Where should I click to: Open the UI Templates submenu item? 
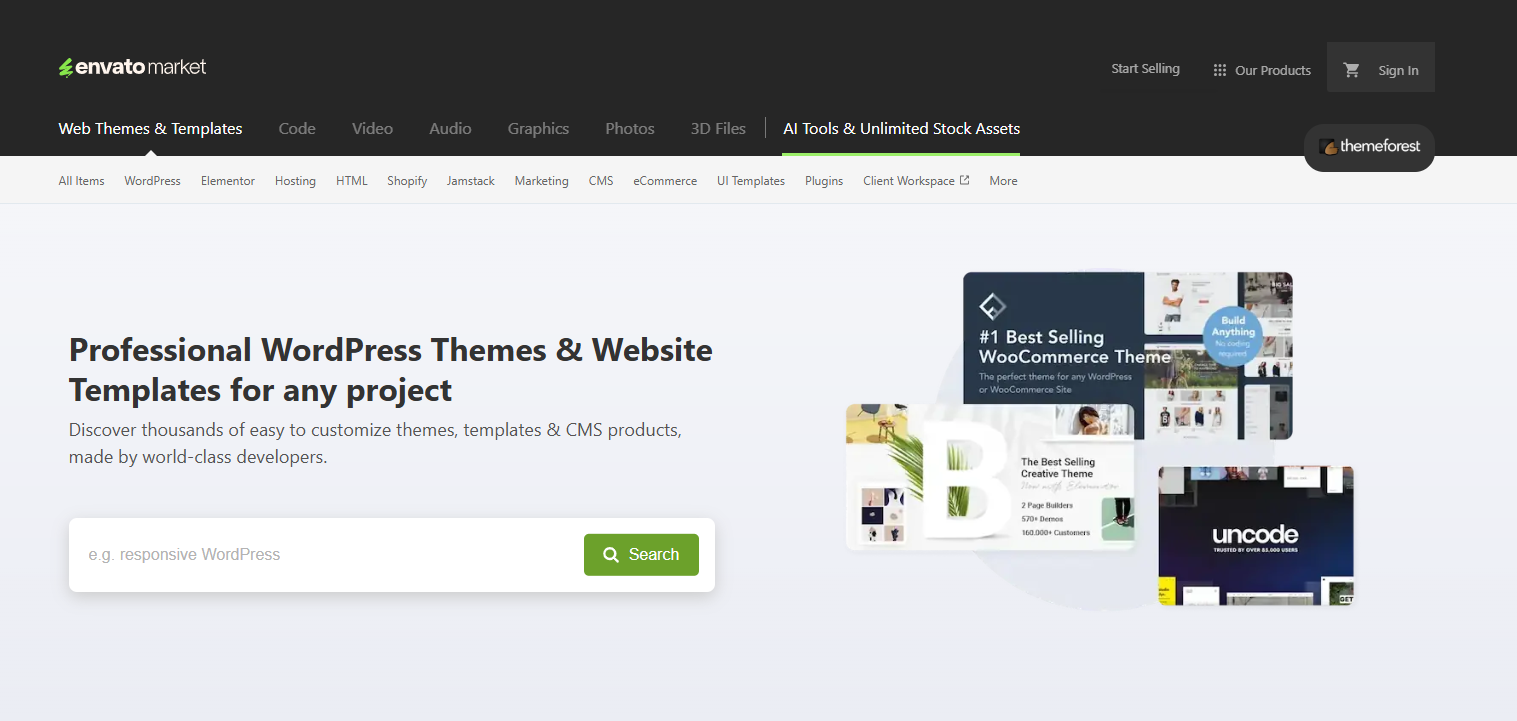tap(751, 181)
